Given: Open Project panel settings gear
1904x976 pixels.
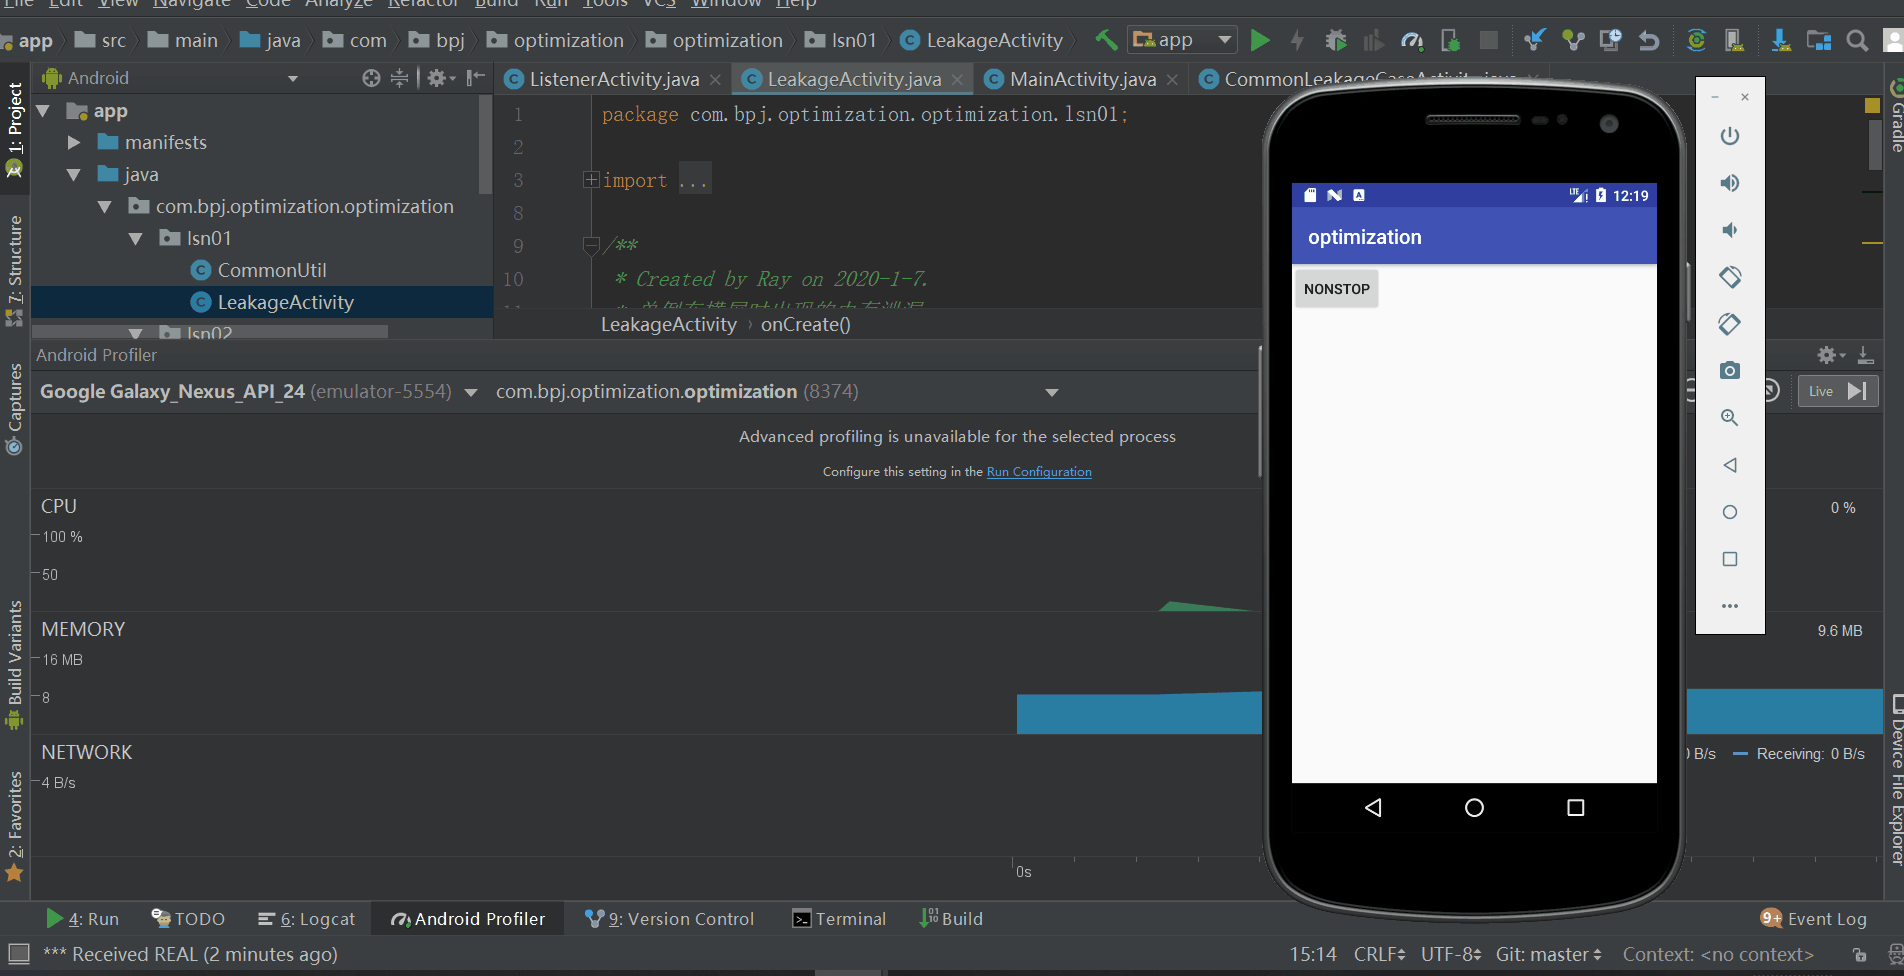Looking at the screenshot, I should pyautogui.click(x=440, y=78).
